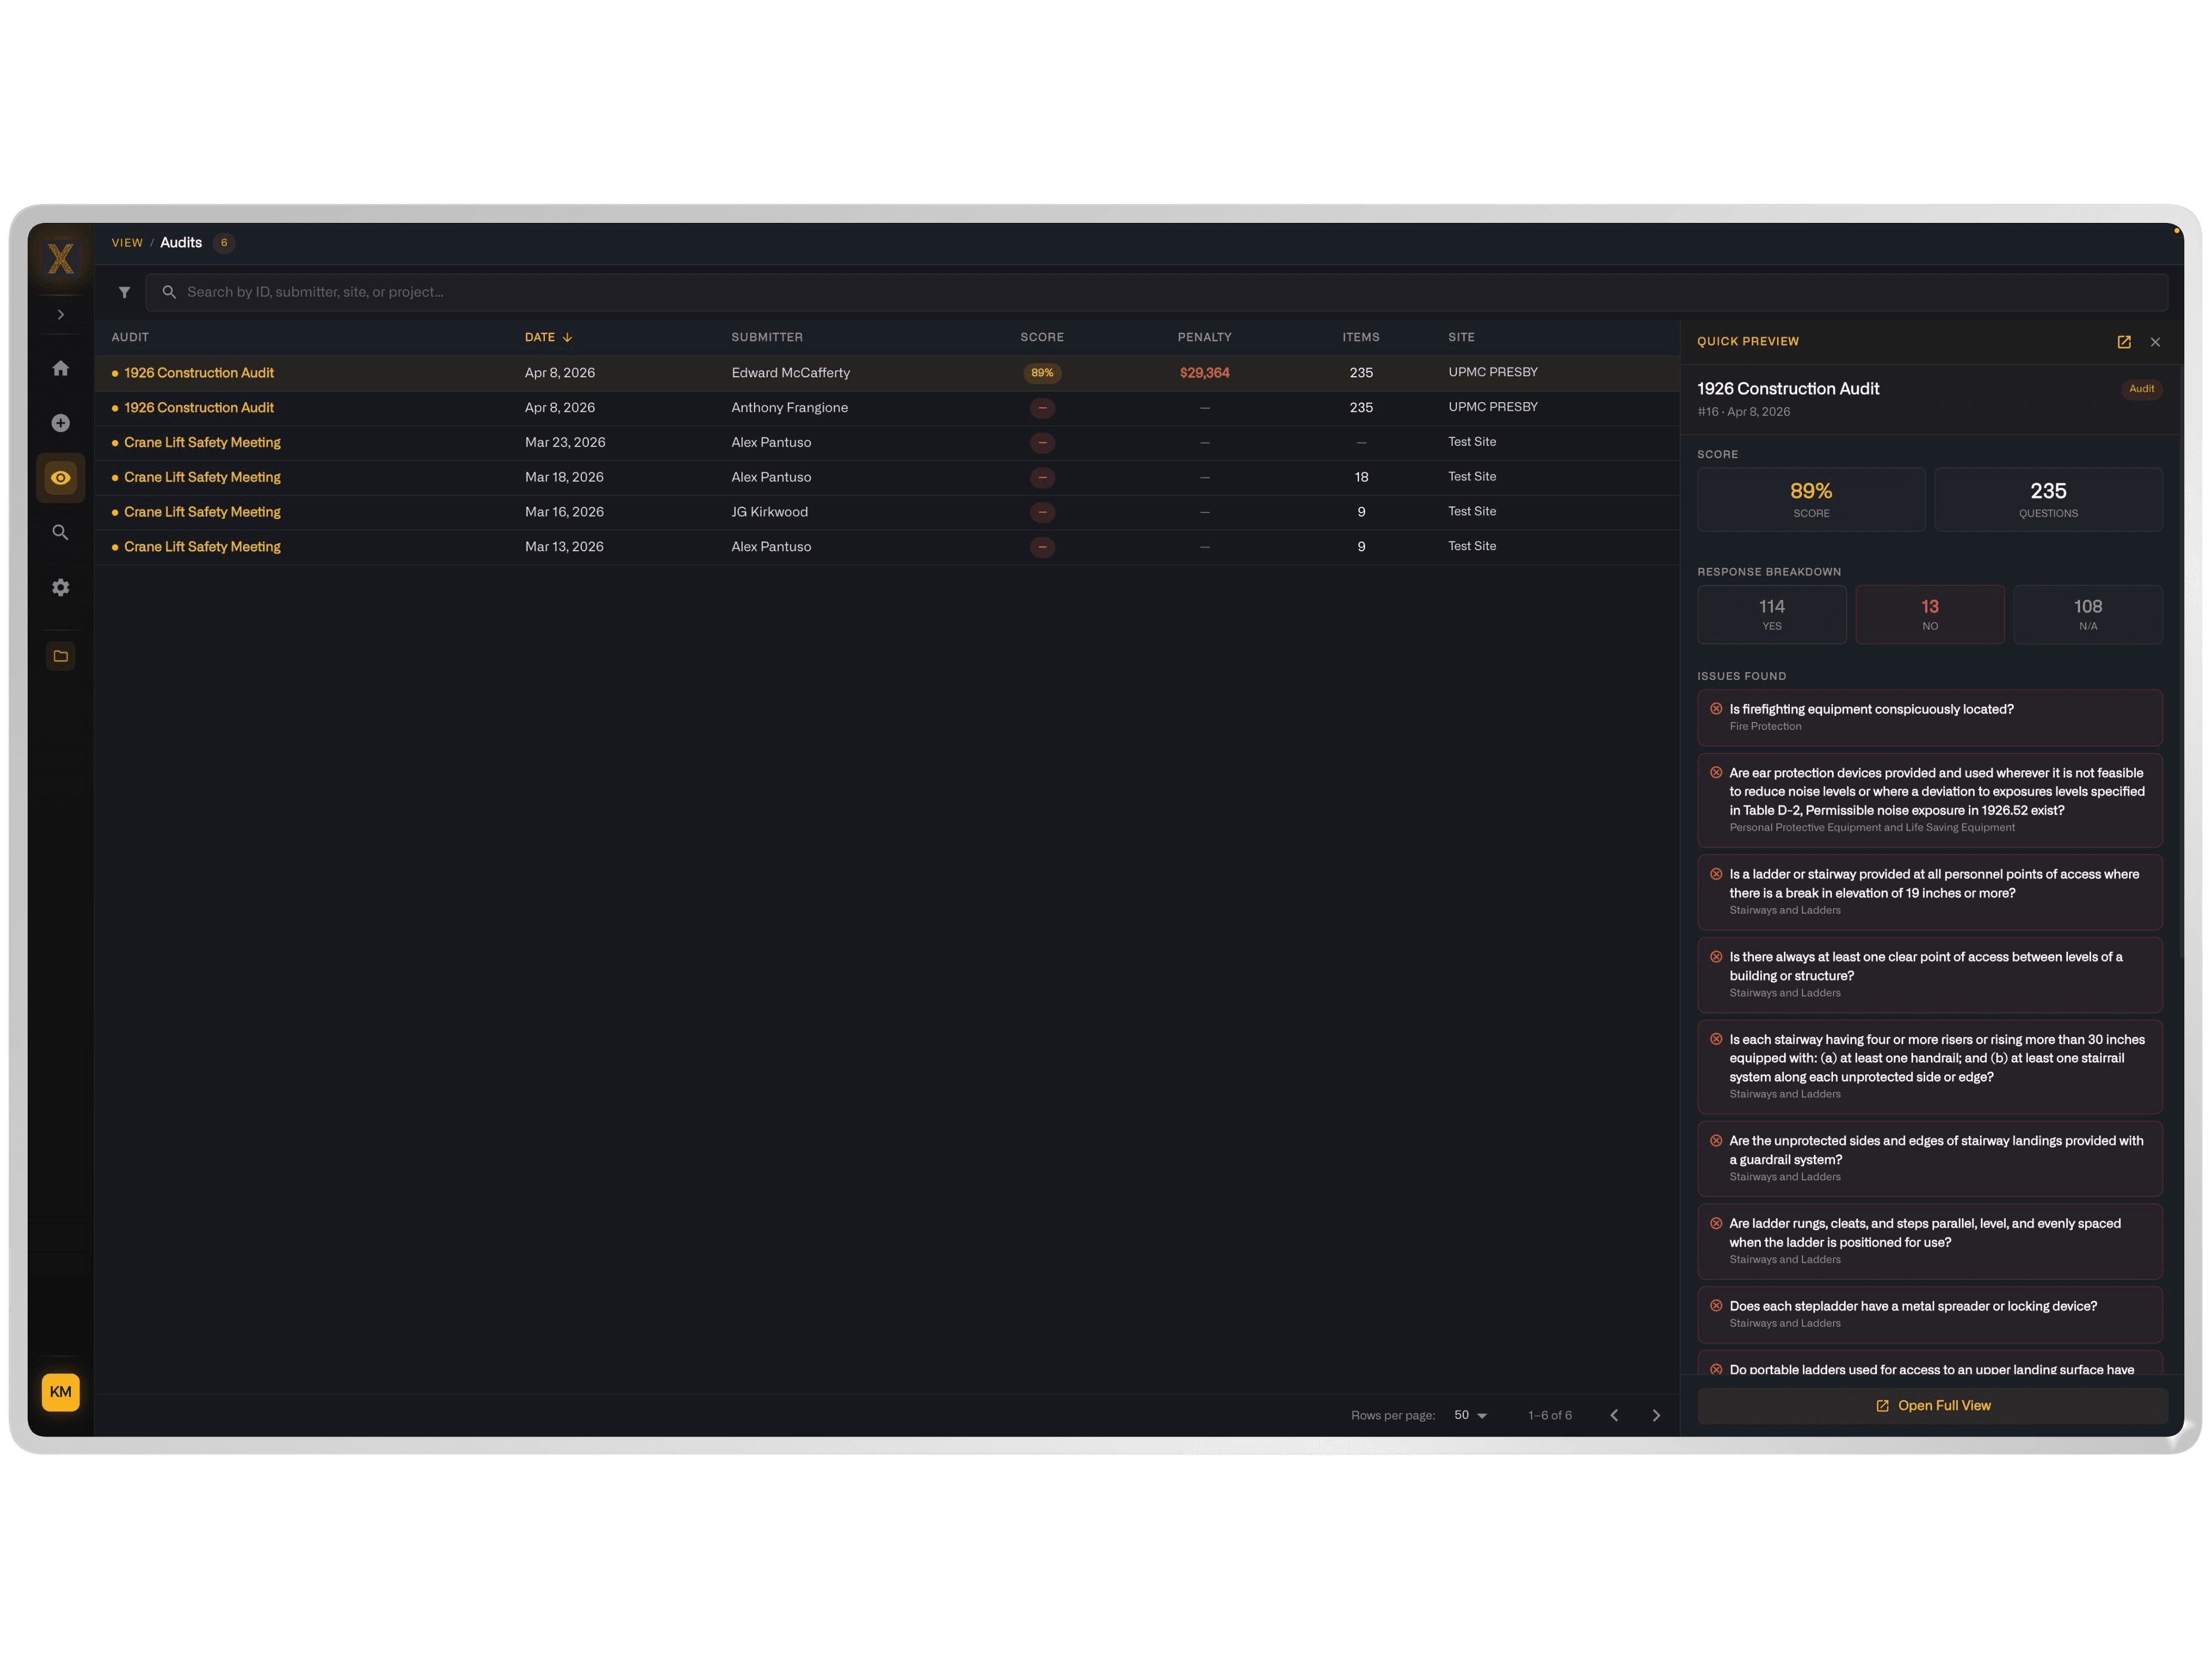Click the Anthony Frangione submitter cell
This screenshot has height=1659, width=2212.
coord(789,408)
